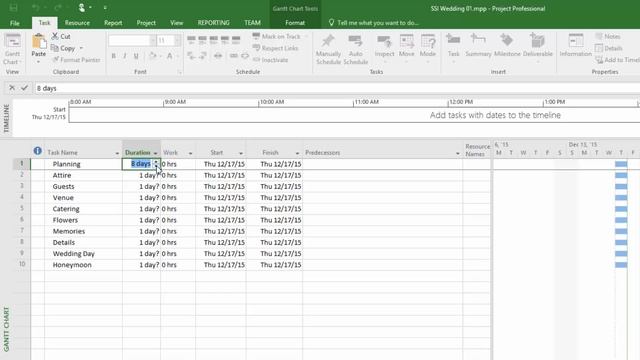Set task to Auto Schedule

(x=356, y=49)
